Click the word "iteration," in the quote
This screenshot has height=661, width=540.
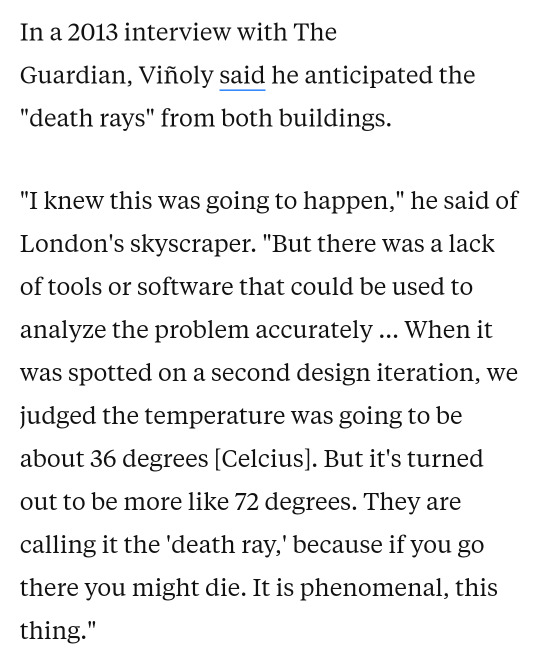pos(428,373)
